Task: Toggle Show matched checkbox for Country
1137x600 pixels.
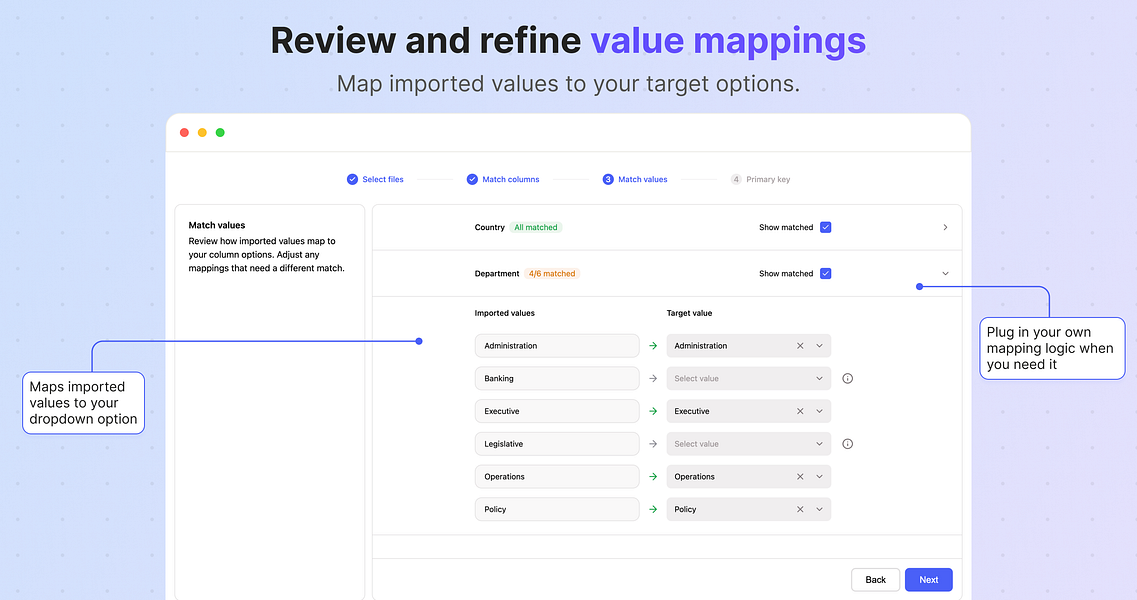Action: coord(825,227)
